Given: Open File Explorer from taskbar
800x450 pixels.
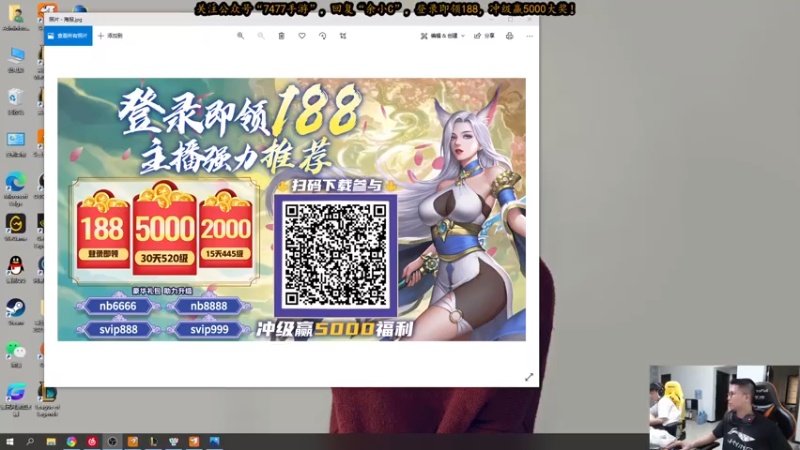Looking at the screenshot, I should click(51, 441).
